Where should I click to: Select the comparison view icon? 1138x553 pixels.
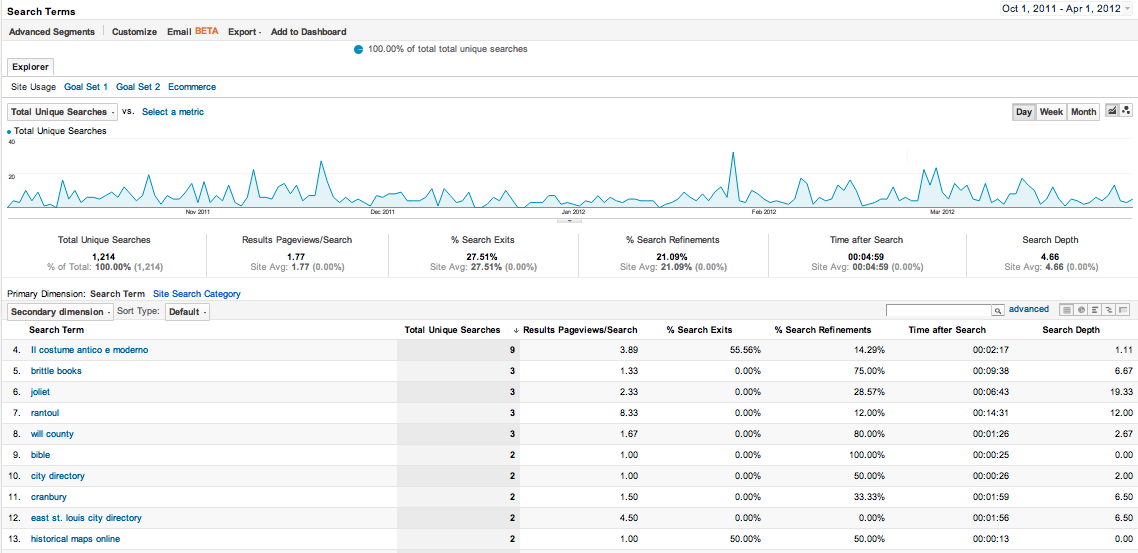coord(1109,311)
